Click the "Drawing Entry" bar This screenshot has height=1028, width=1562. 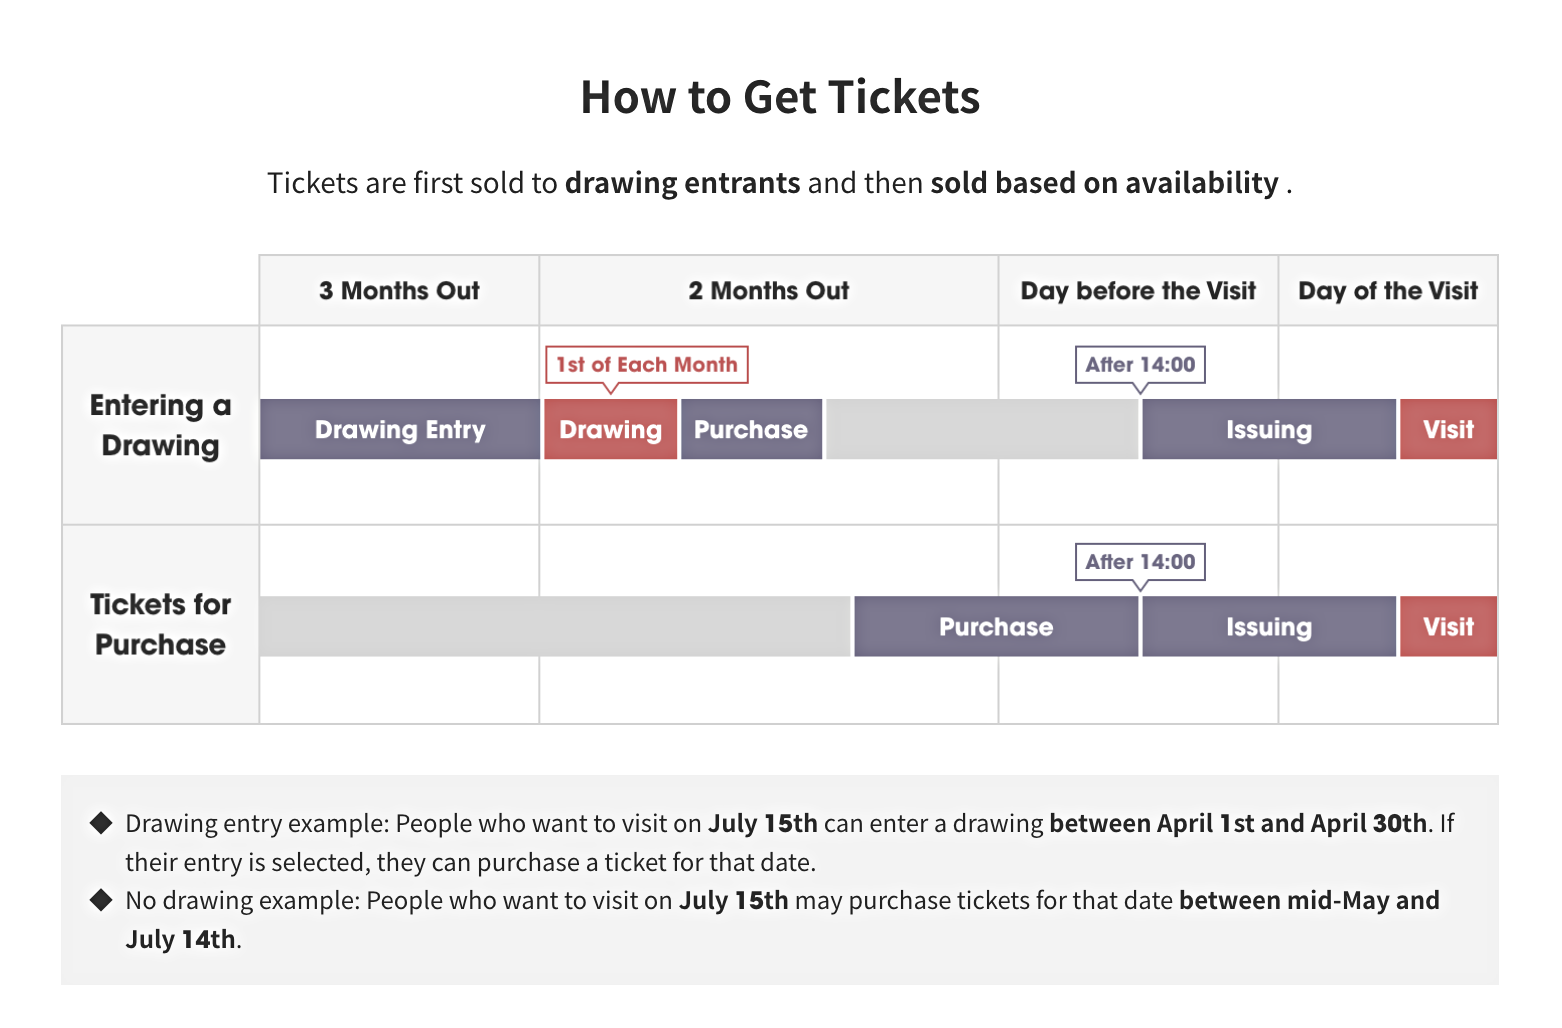tap(399, 430)
